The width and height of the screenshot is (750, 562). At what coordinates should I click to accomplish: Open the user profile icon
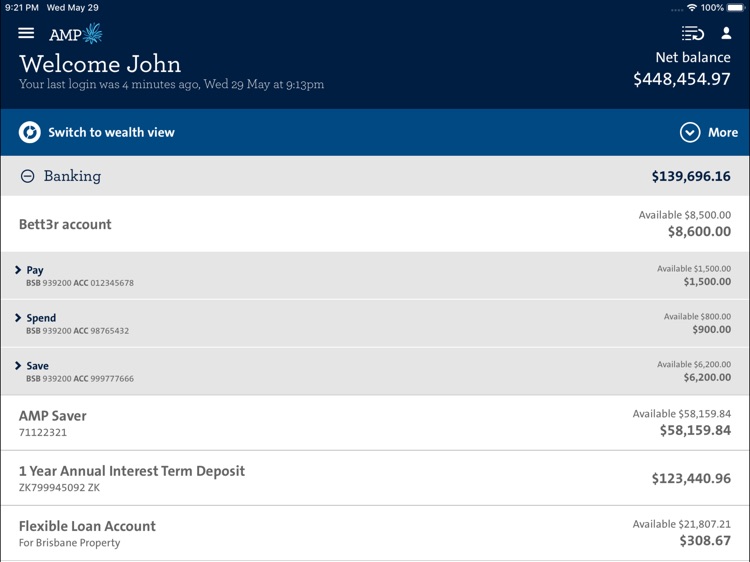726,33
